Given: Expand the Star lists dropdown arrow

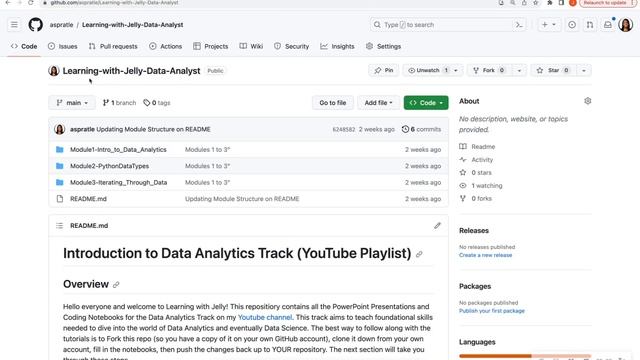Looking at the screenshot, I should tap(584, 70).
